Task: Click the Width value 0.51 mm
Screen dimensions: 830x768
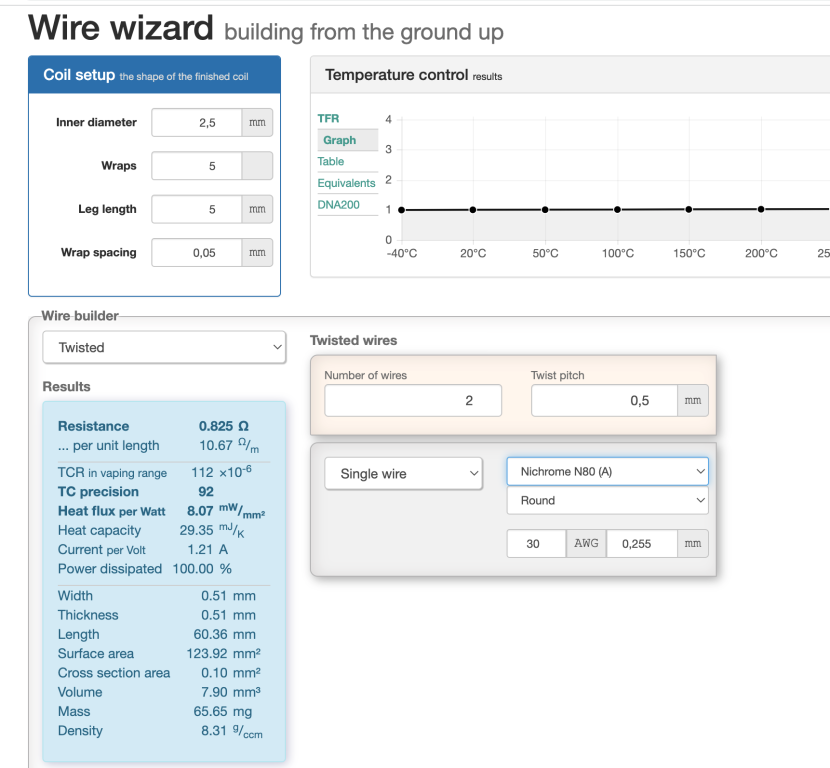Action: click(x=228, y=596)
